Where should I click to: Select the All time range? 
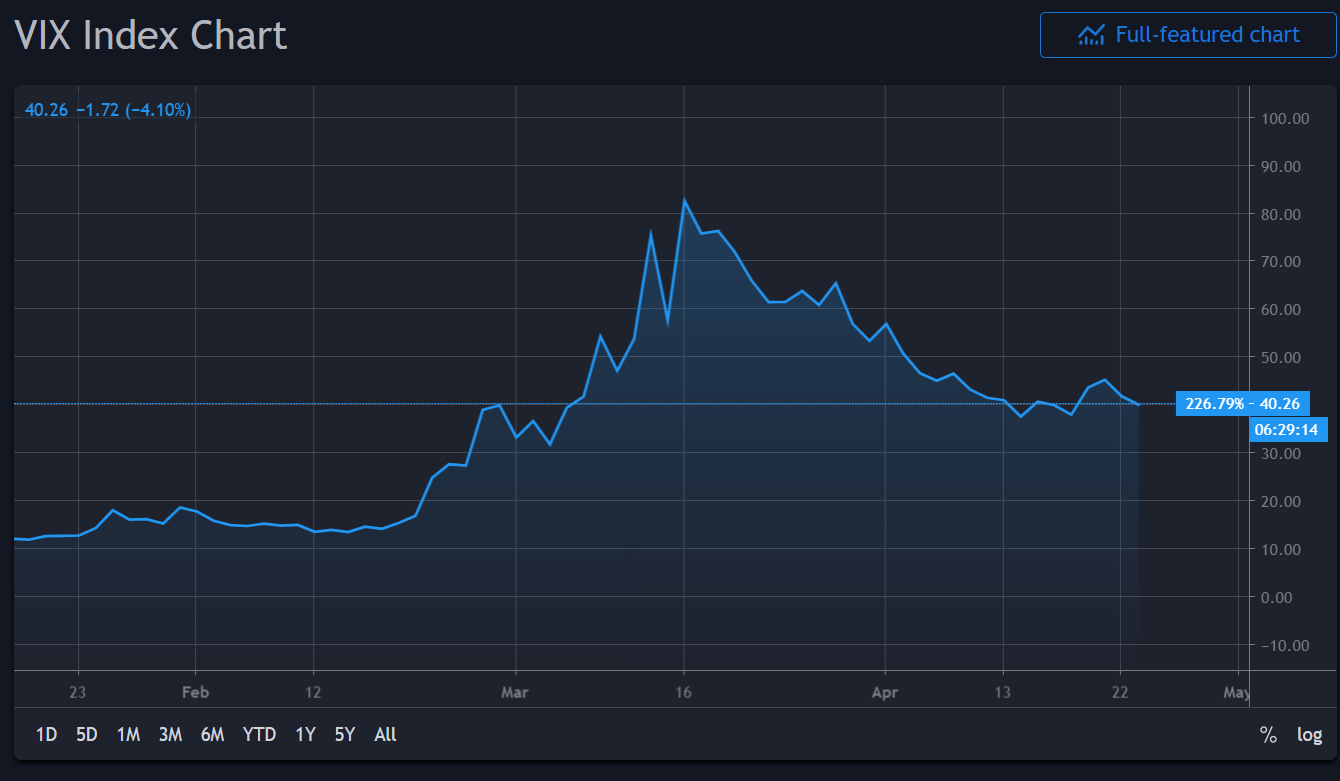tap(385, 734)
